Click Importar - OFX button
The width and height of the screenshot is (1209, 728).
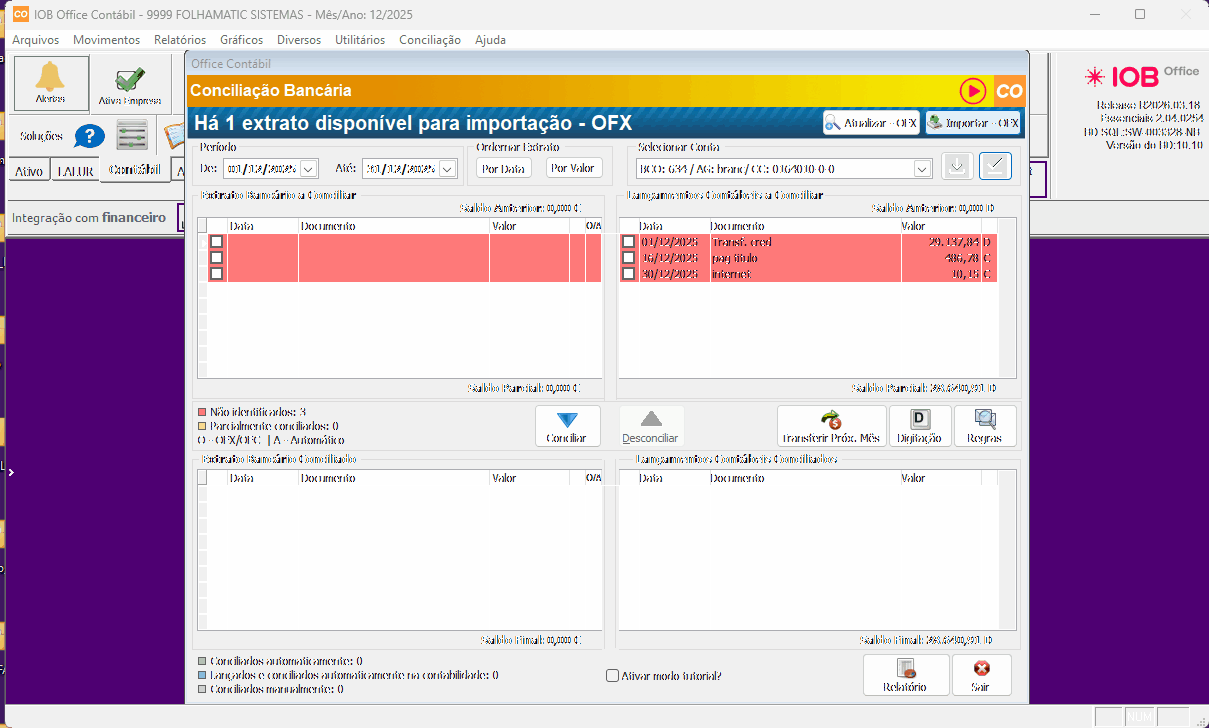point(972,123)
